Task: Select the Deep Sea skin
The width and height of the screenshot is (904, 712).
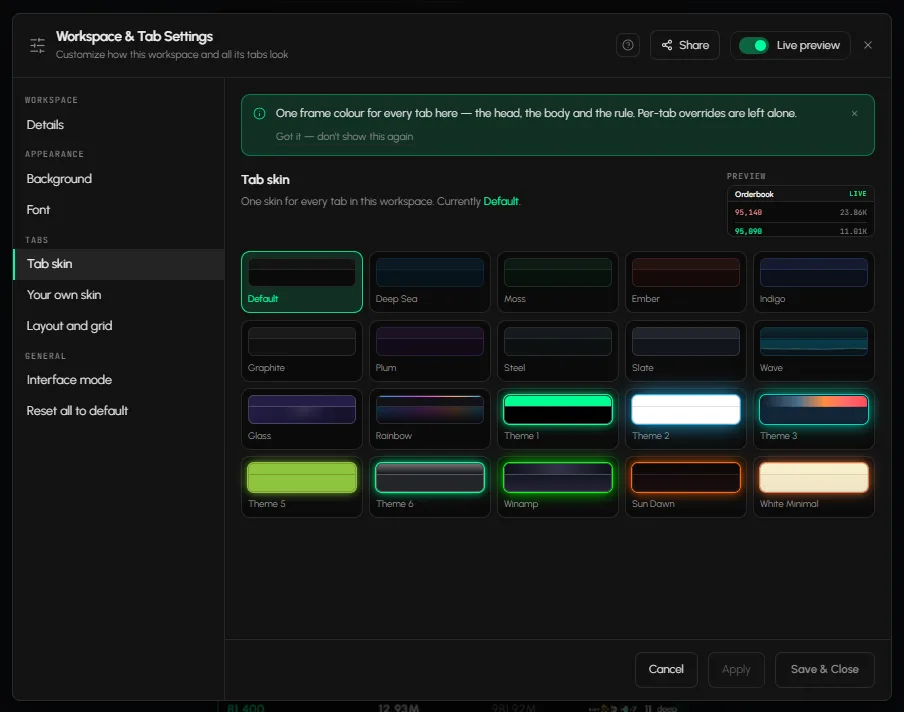Action: (x=430, y=282)
